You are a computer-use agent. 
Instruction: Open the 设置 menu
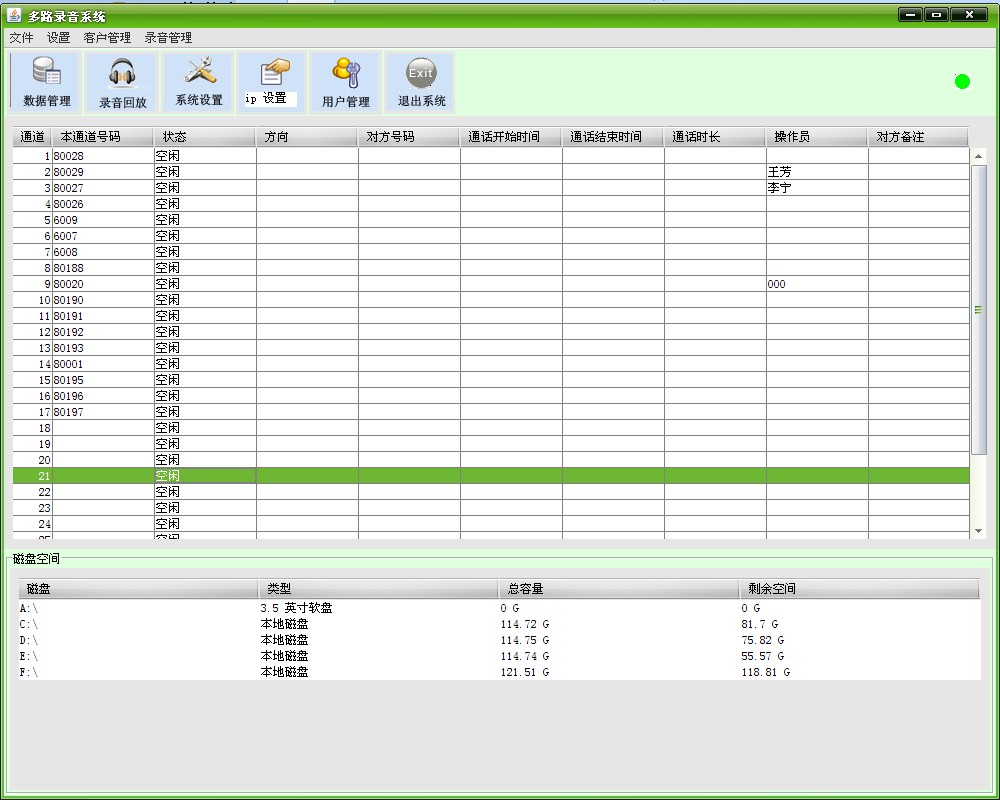coord(57,37)
